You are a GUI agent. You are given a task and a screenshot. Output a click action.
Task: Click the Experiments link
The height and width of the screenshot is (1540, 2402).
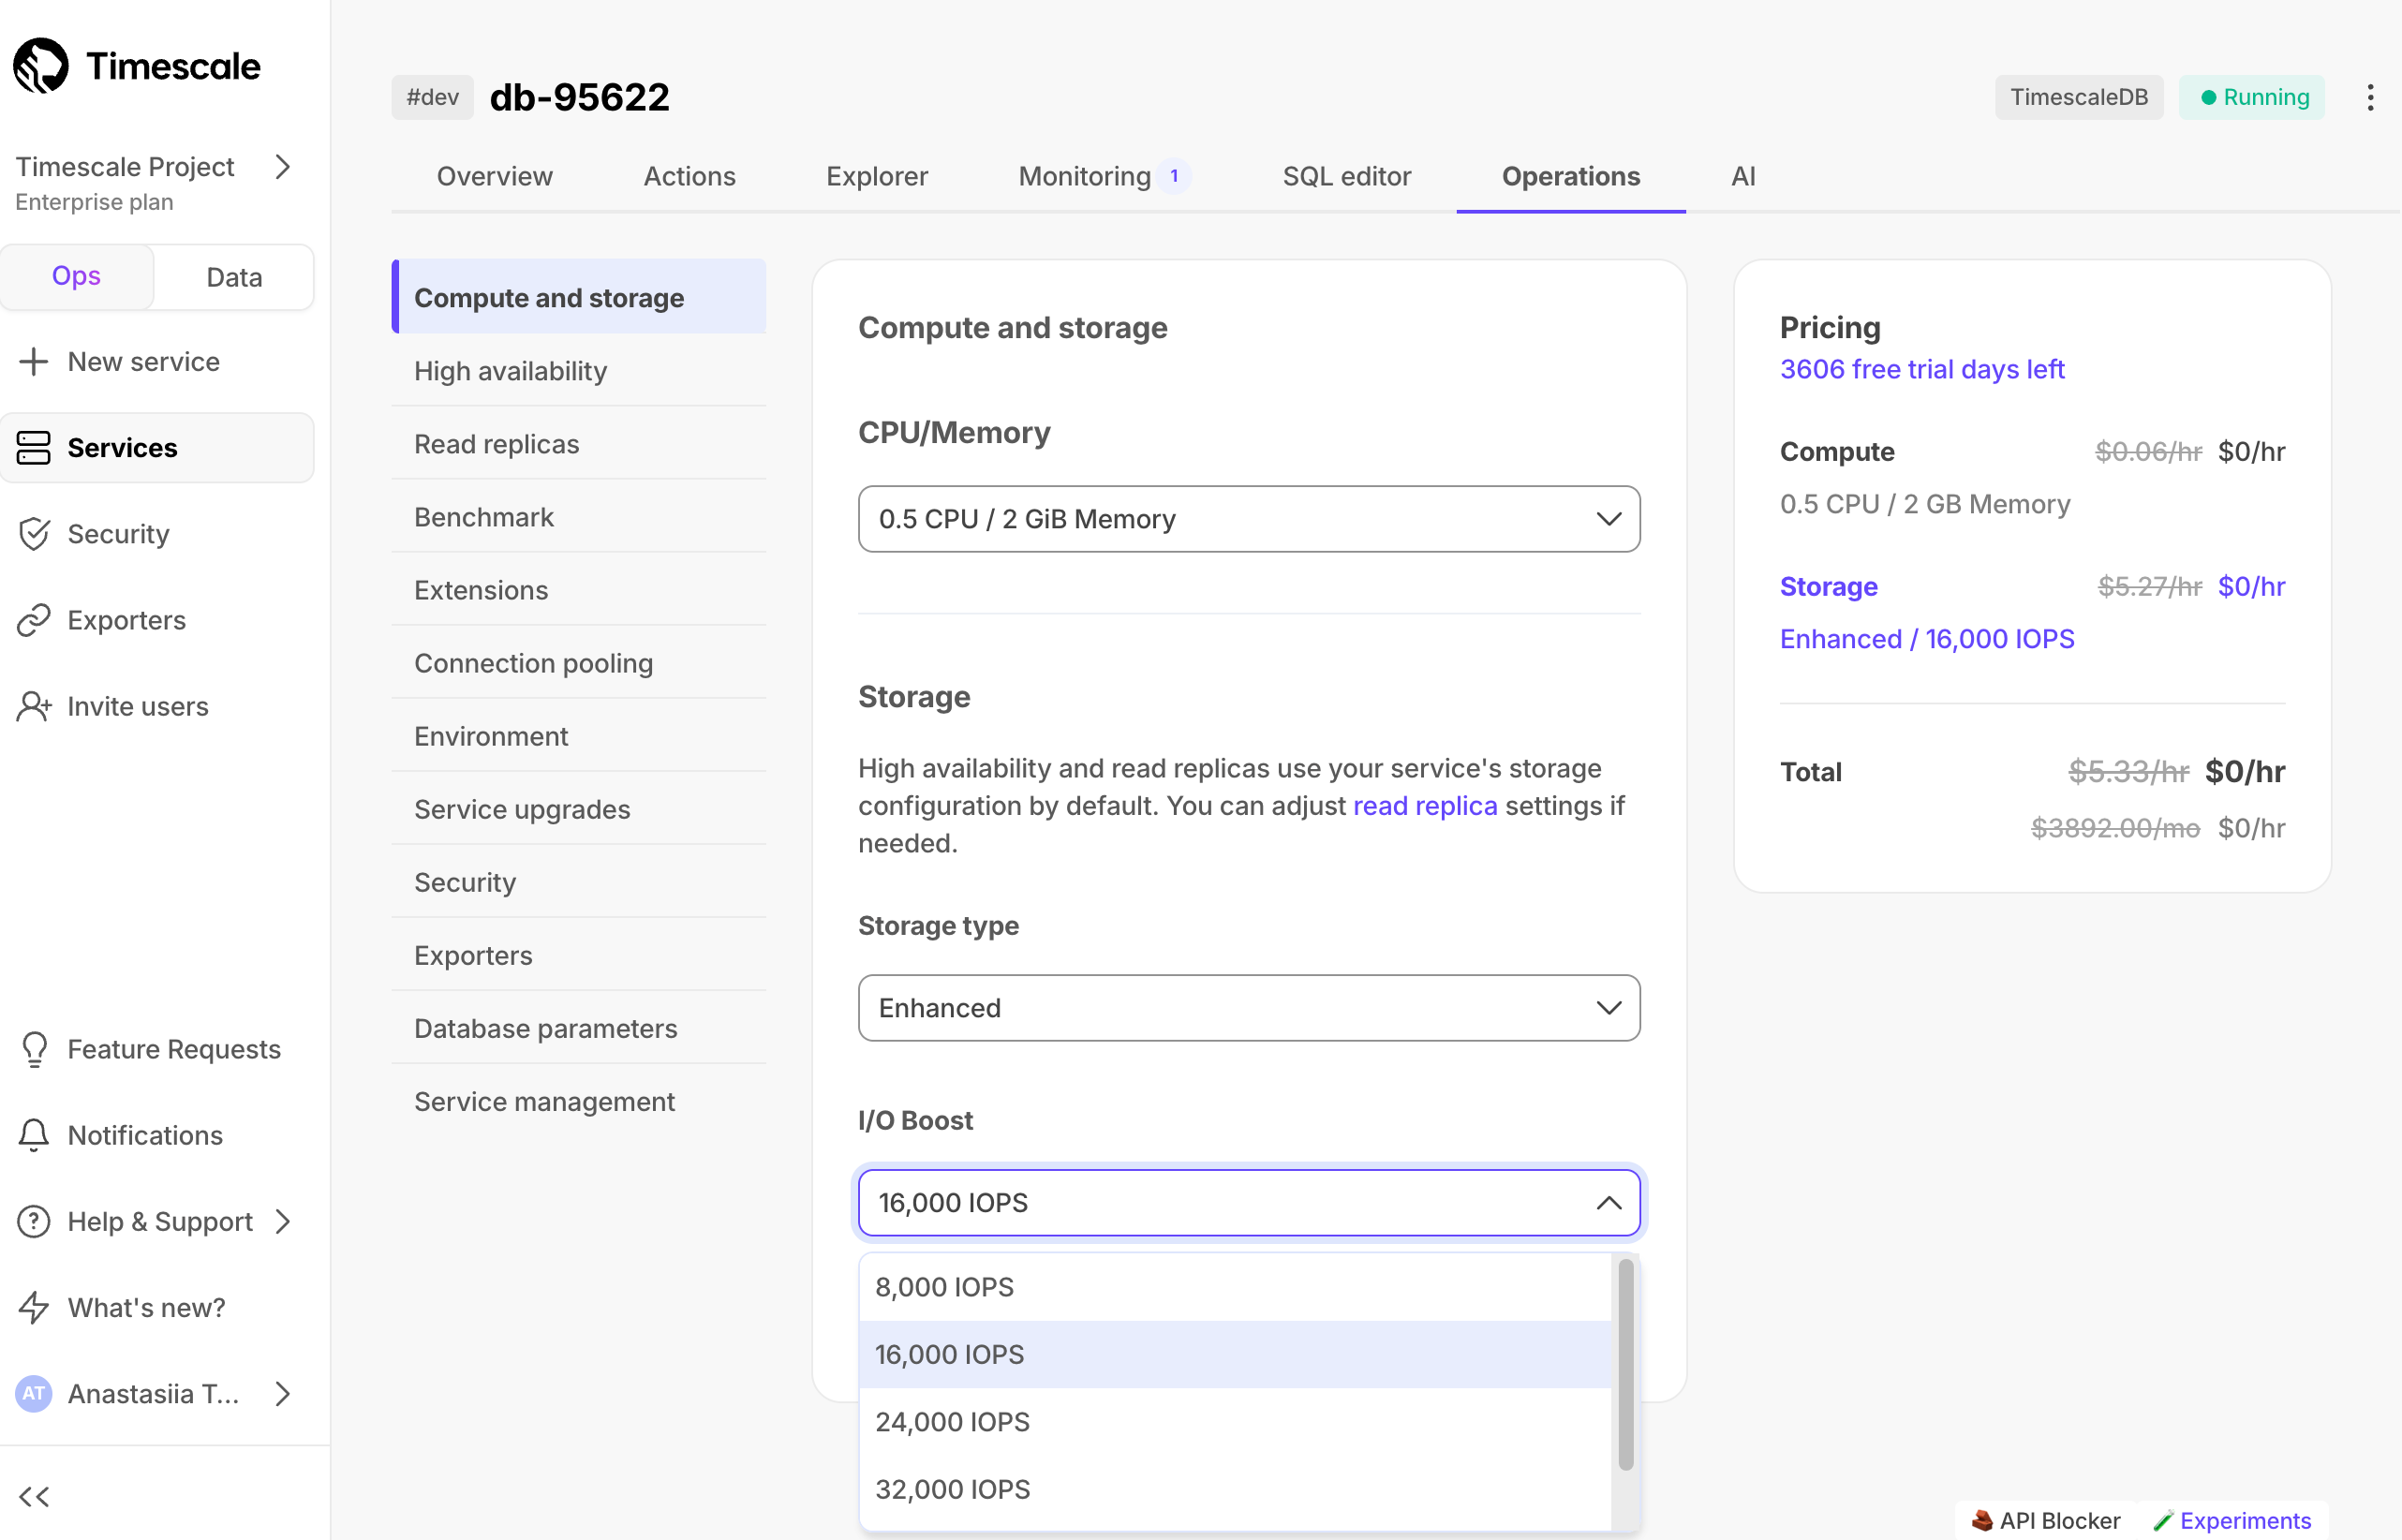(x=2245, y=1521)
